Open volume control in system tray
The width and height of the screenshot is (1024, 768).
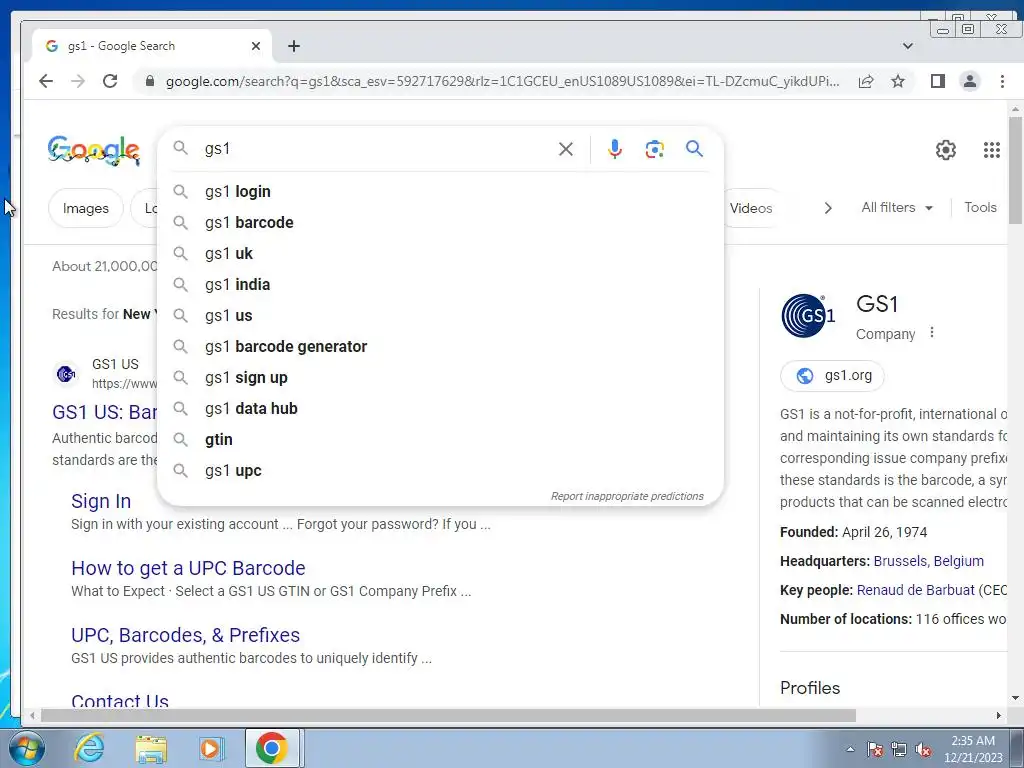point(923,750)
